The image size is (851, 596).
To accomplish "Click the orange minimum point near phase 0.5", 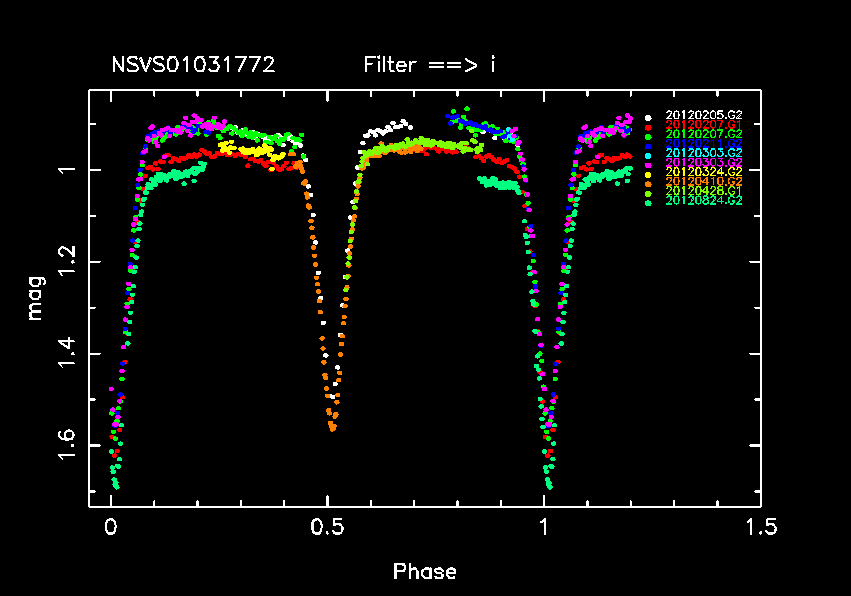I will (x=332, y=428).
